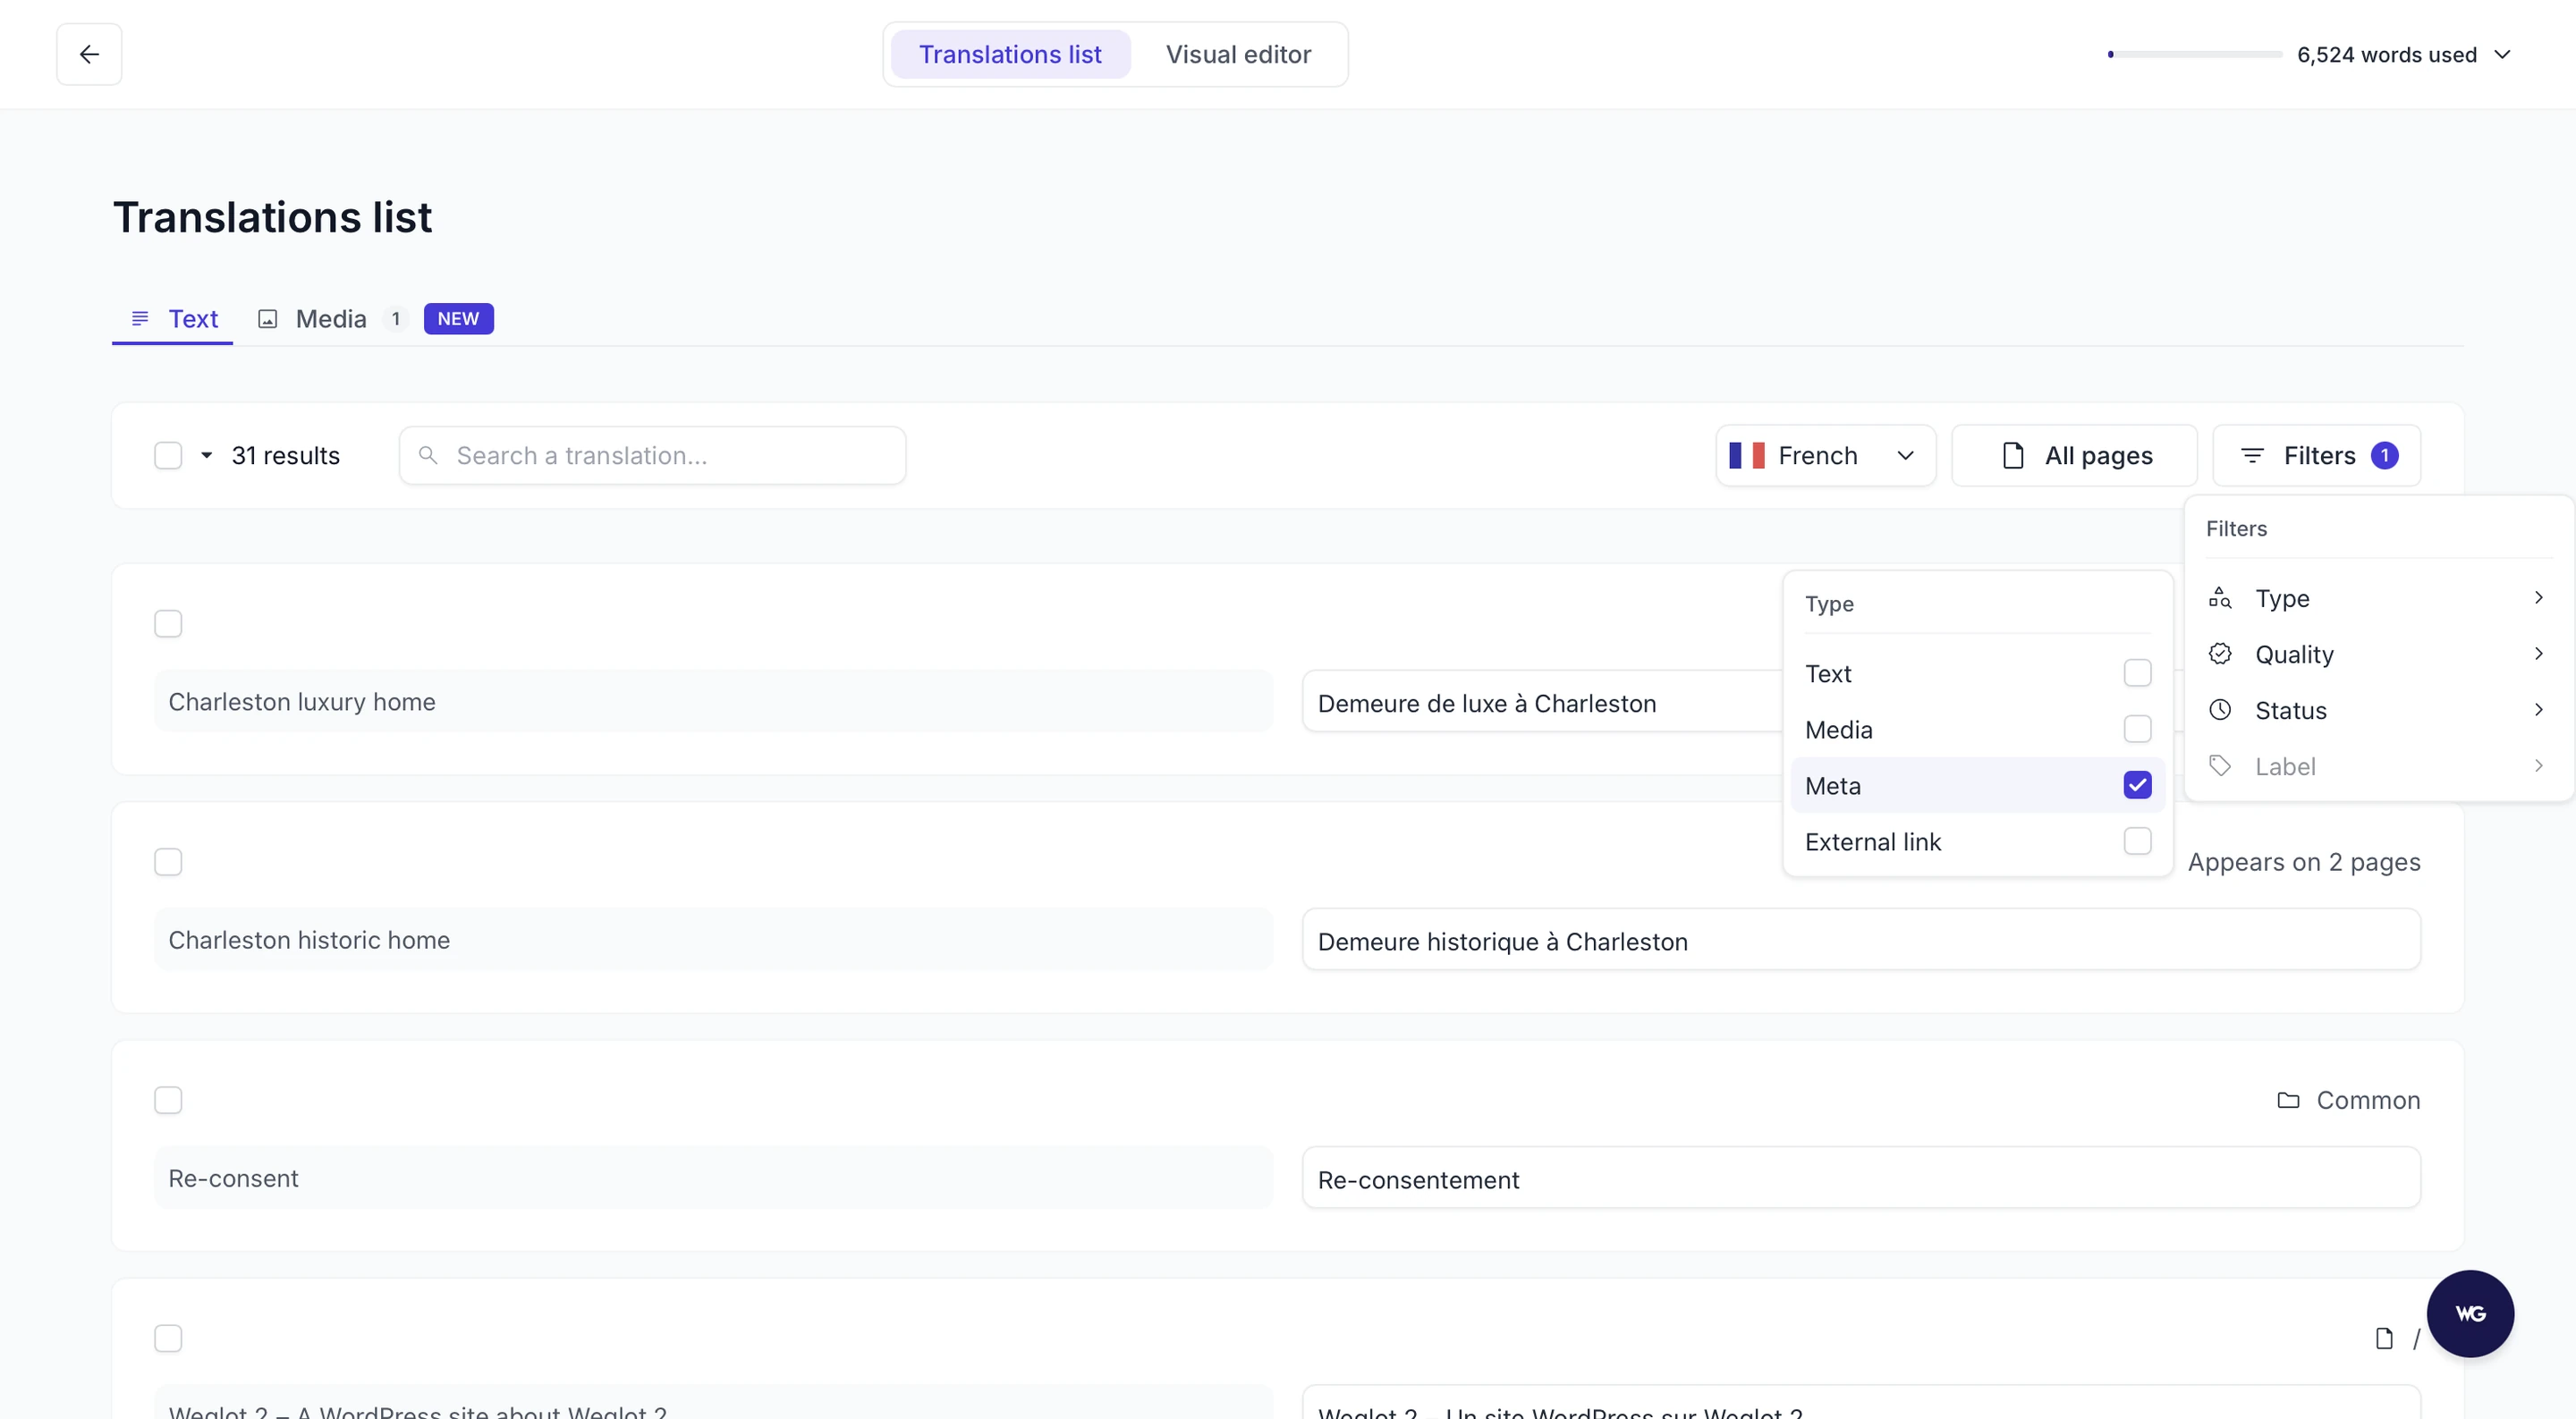Check the Media type filter
The image size is (2576, 1419).
2137,729
